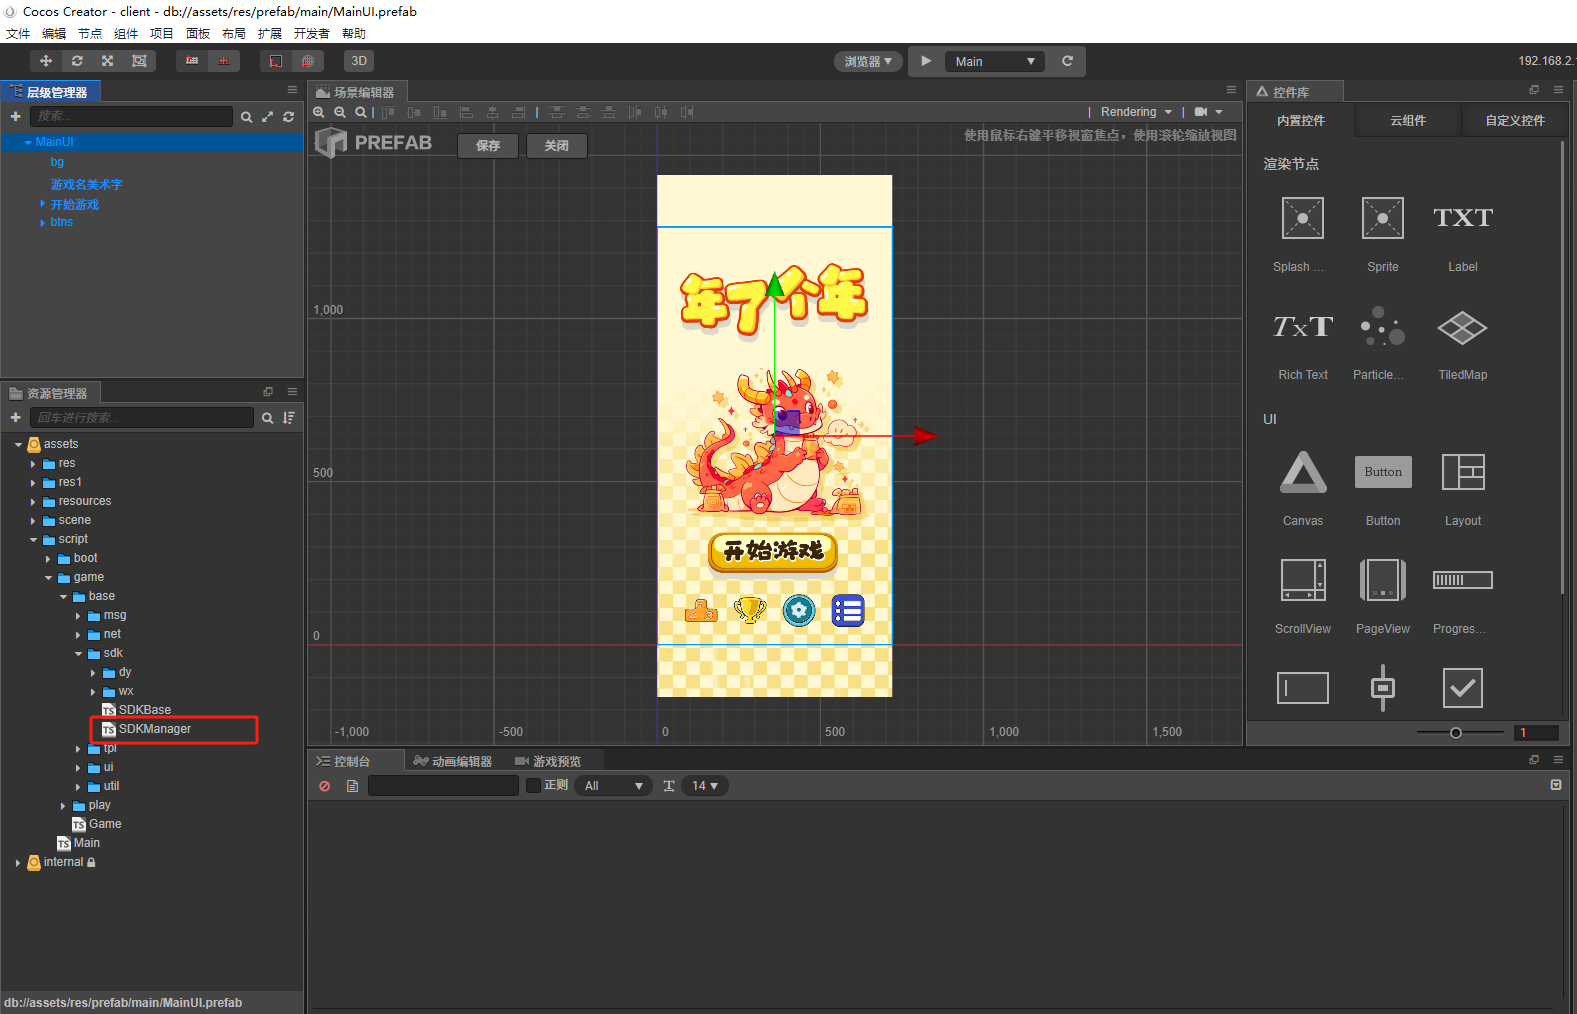
Task: Click the asset search input field
Action: 142,418
